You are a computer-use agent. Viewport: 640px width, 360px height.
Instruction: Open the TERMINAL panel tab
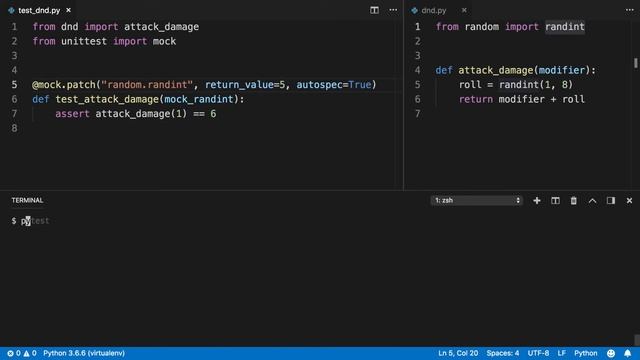27,200
